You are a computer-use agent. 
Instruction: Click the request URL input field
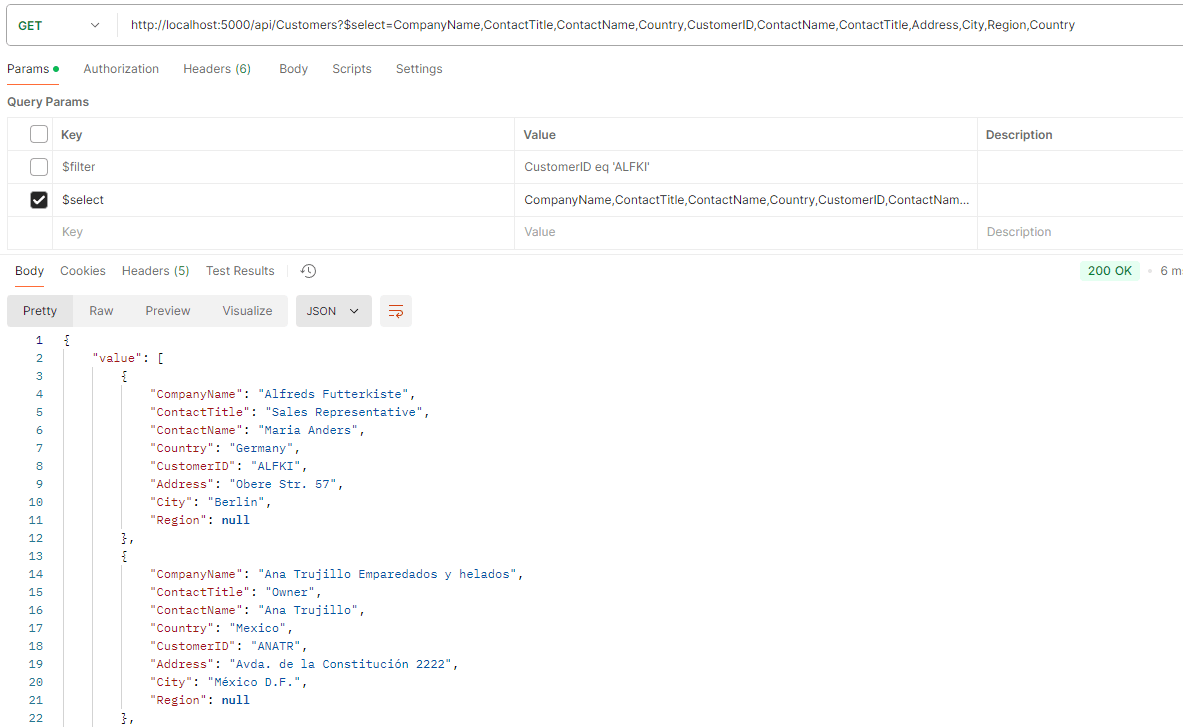640,25
